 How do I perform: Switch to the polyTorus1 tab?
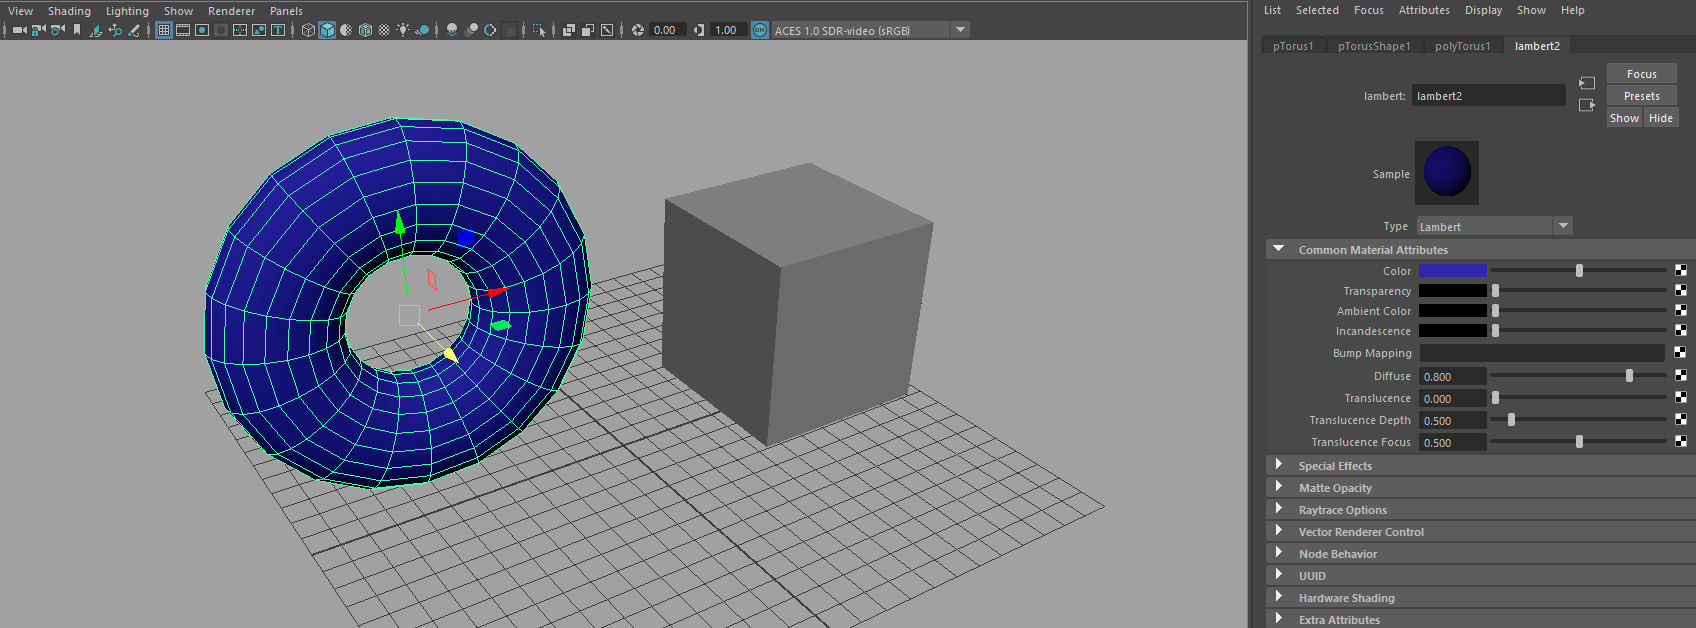point(1462,46)
